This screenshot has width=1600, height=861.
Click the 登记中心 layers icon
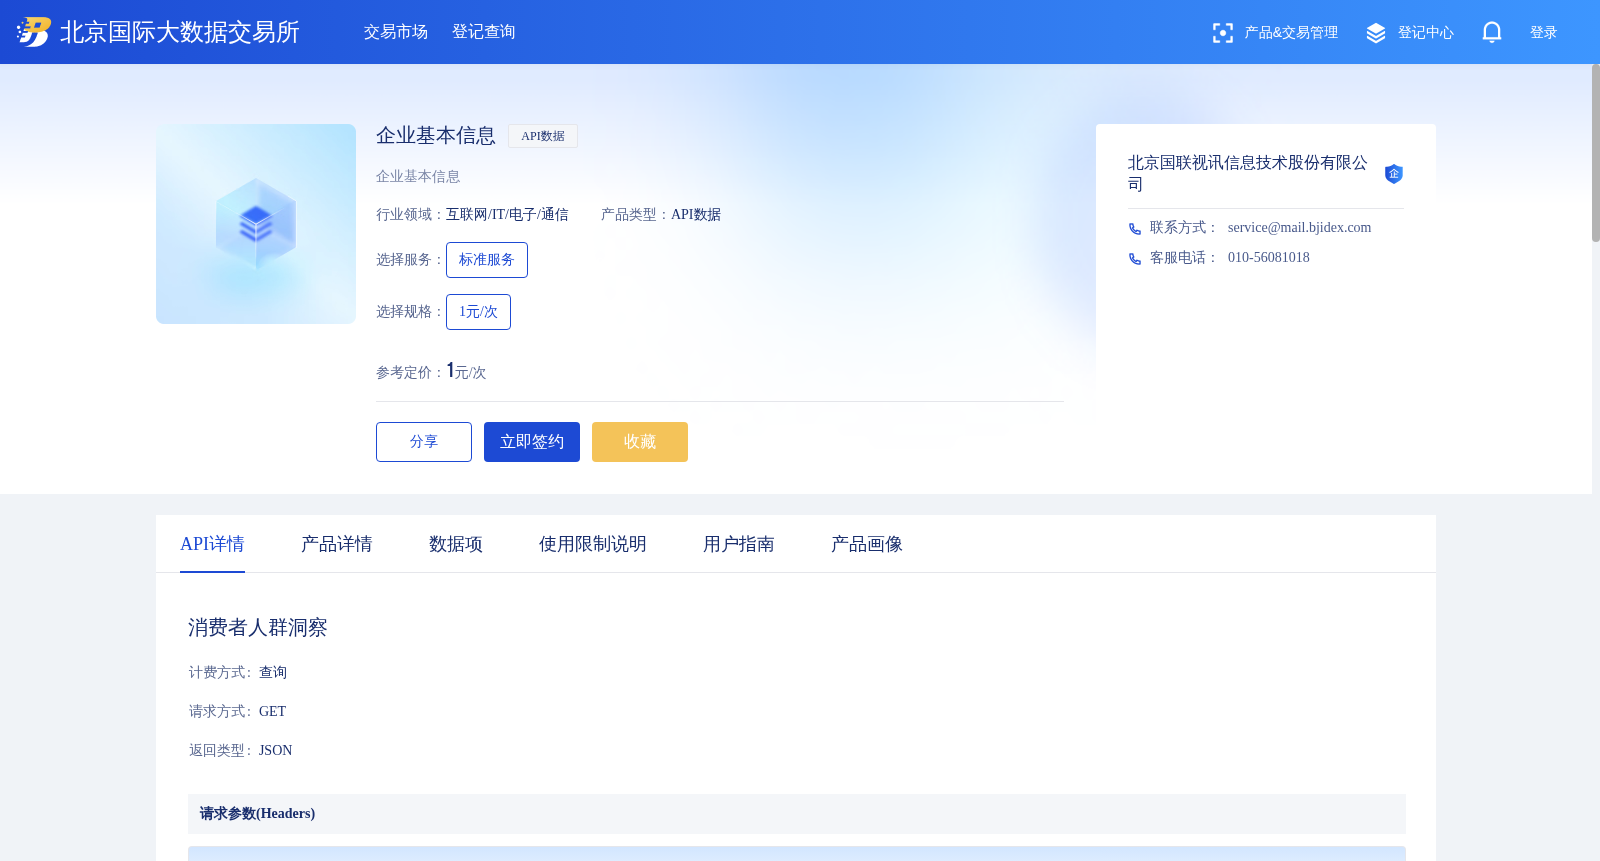point(1376,33)
